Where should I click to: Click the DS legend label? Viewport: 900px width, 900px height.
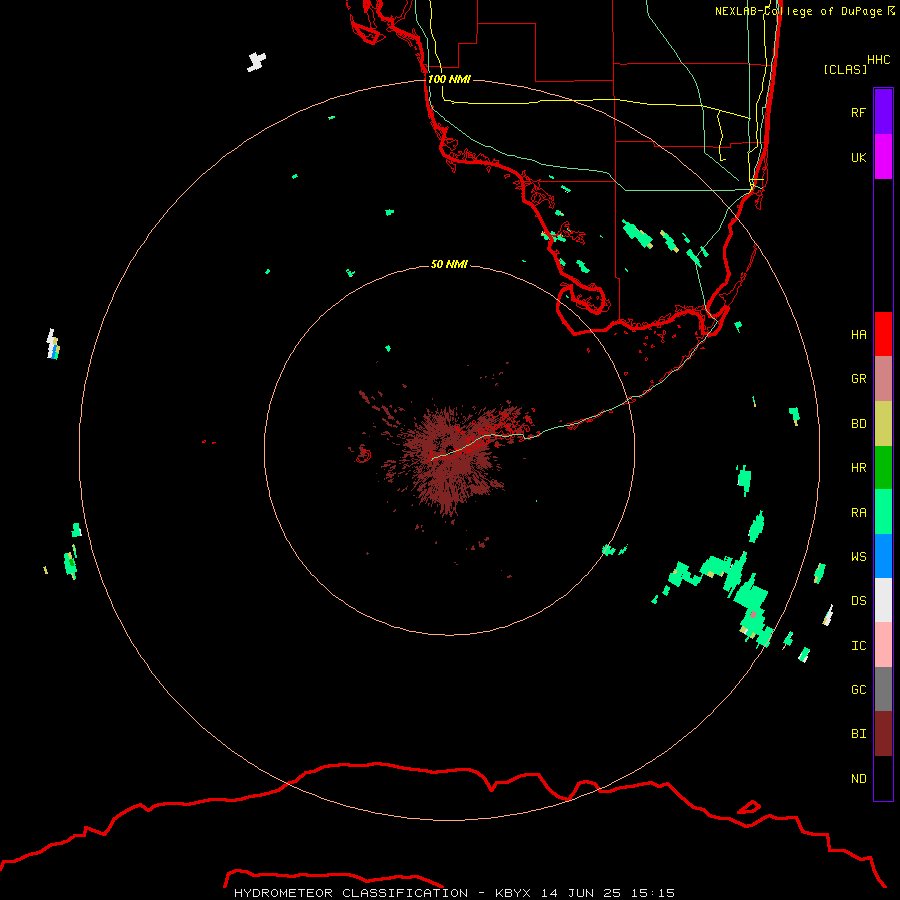[x=858, y=601]
